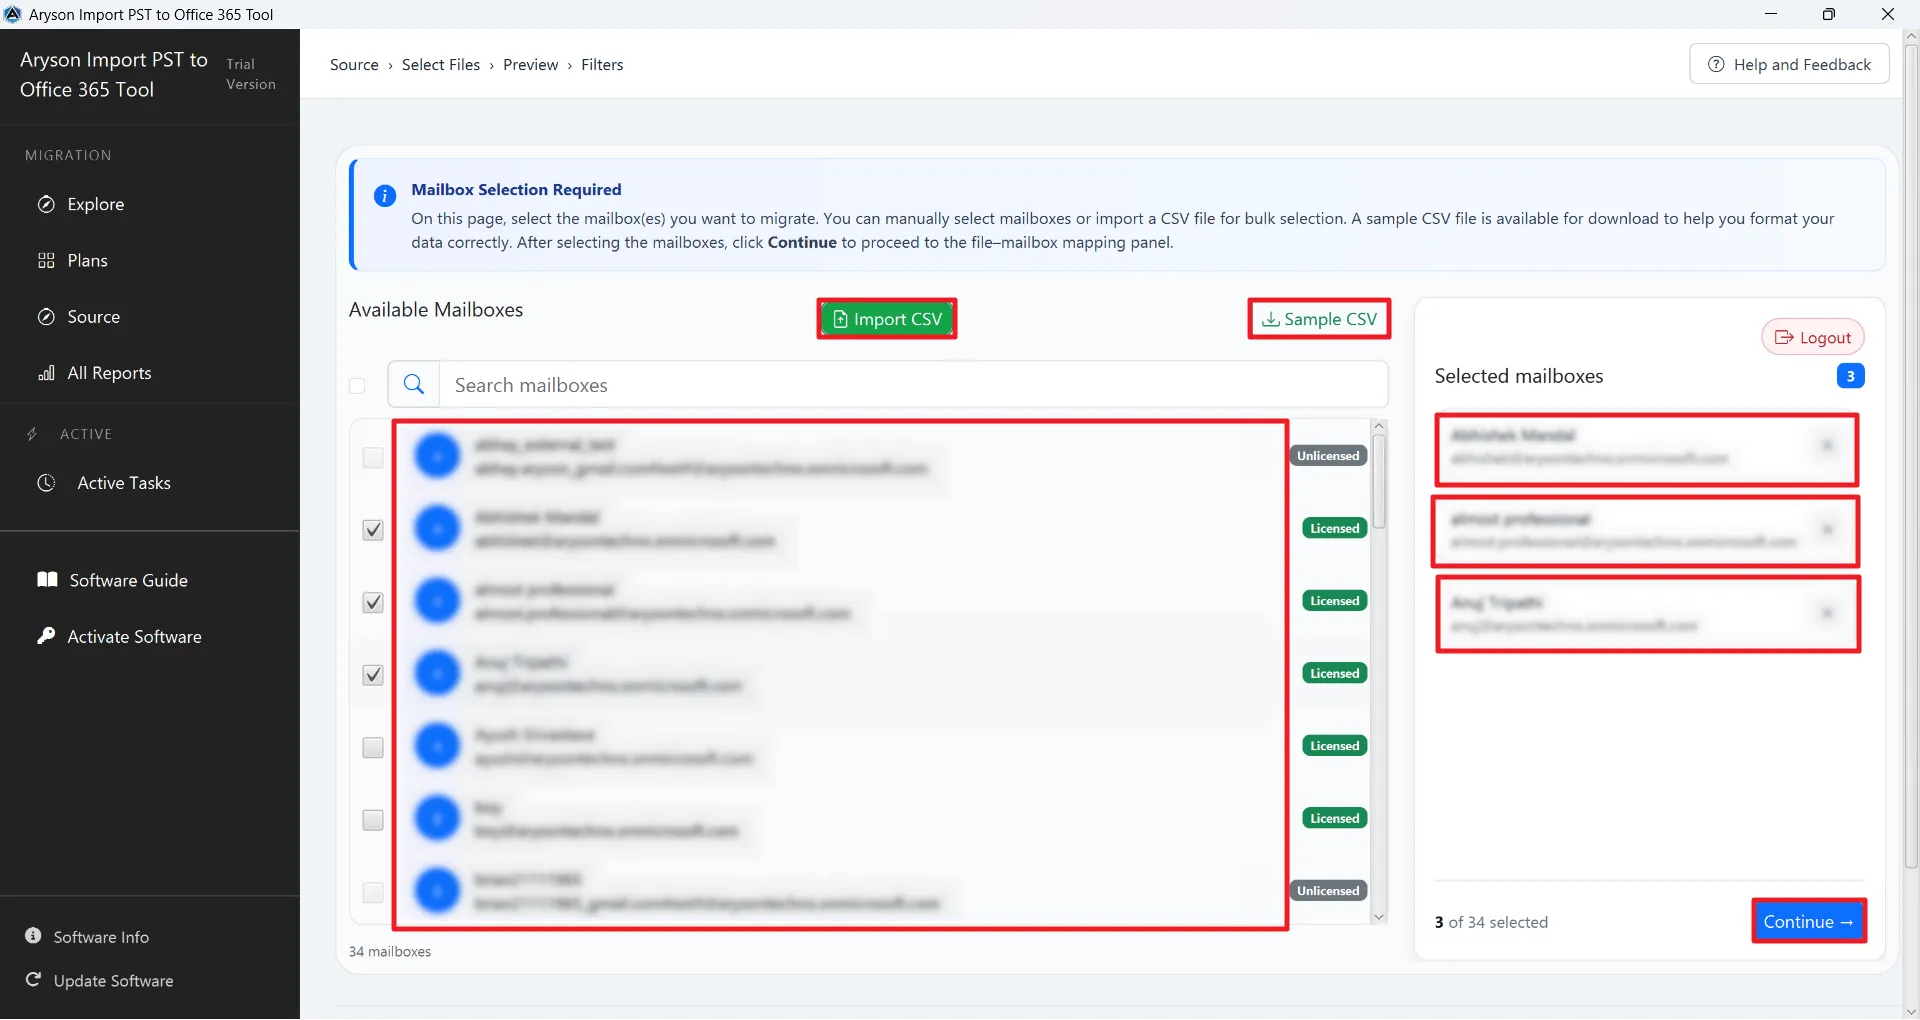The image size is (1920, 1020).
Task: Open All Reports chart icon in sidebar
Action: 46,374
